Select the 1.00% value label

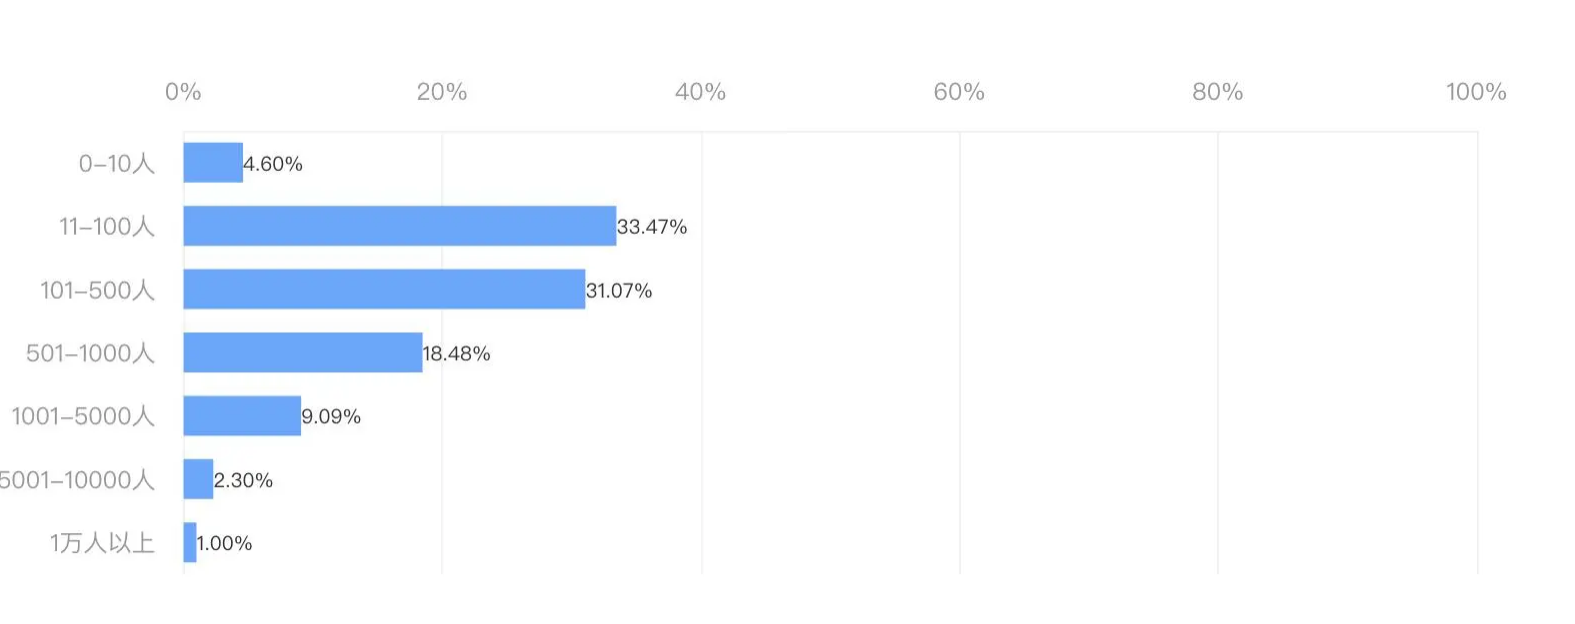(224, 544)
